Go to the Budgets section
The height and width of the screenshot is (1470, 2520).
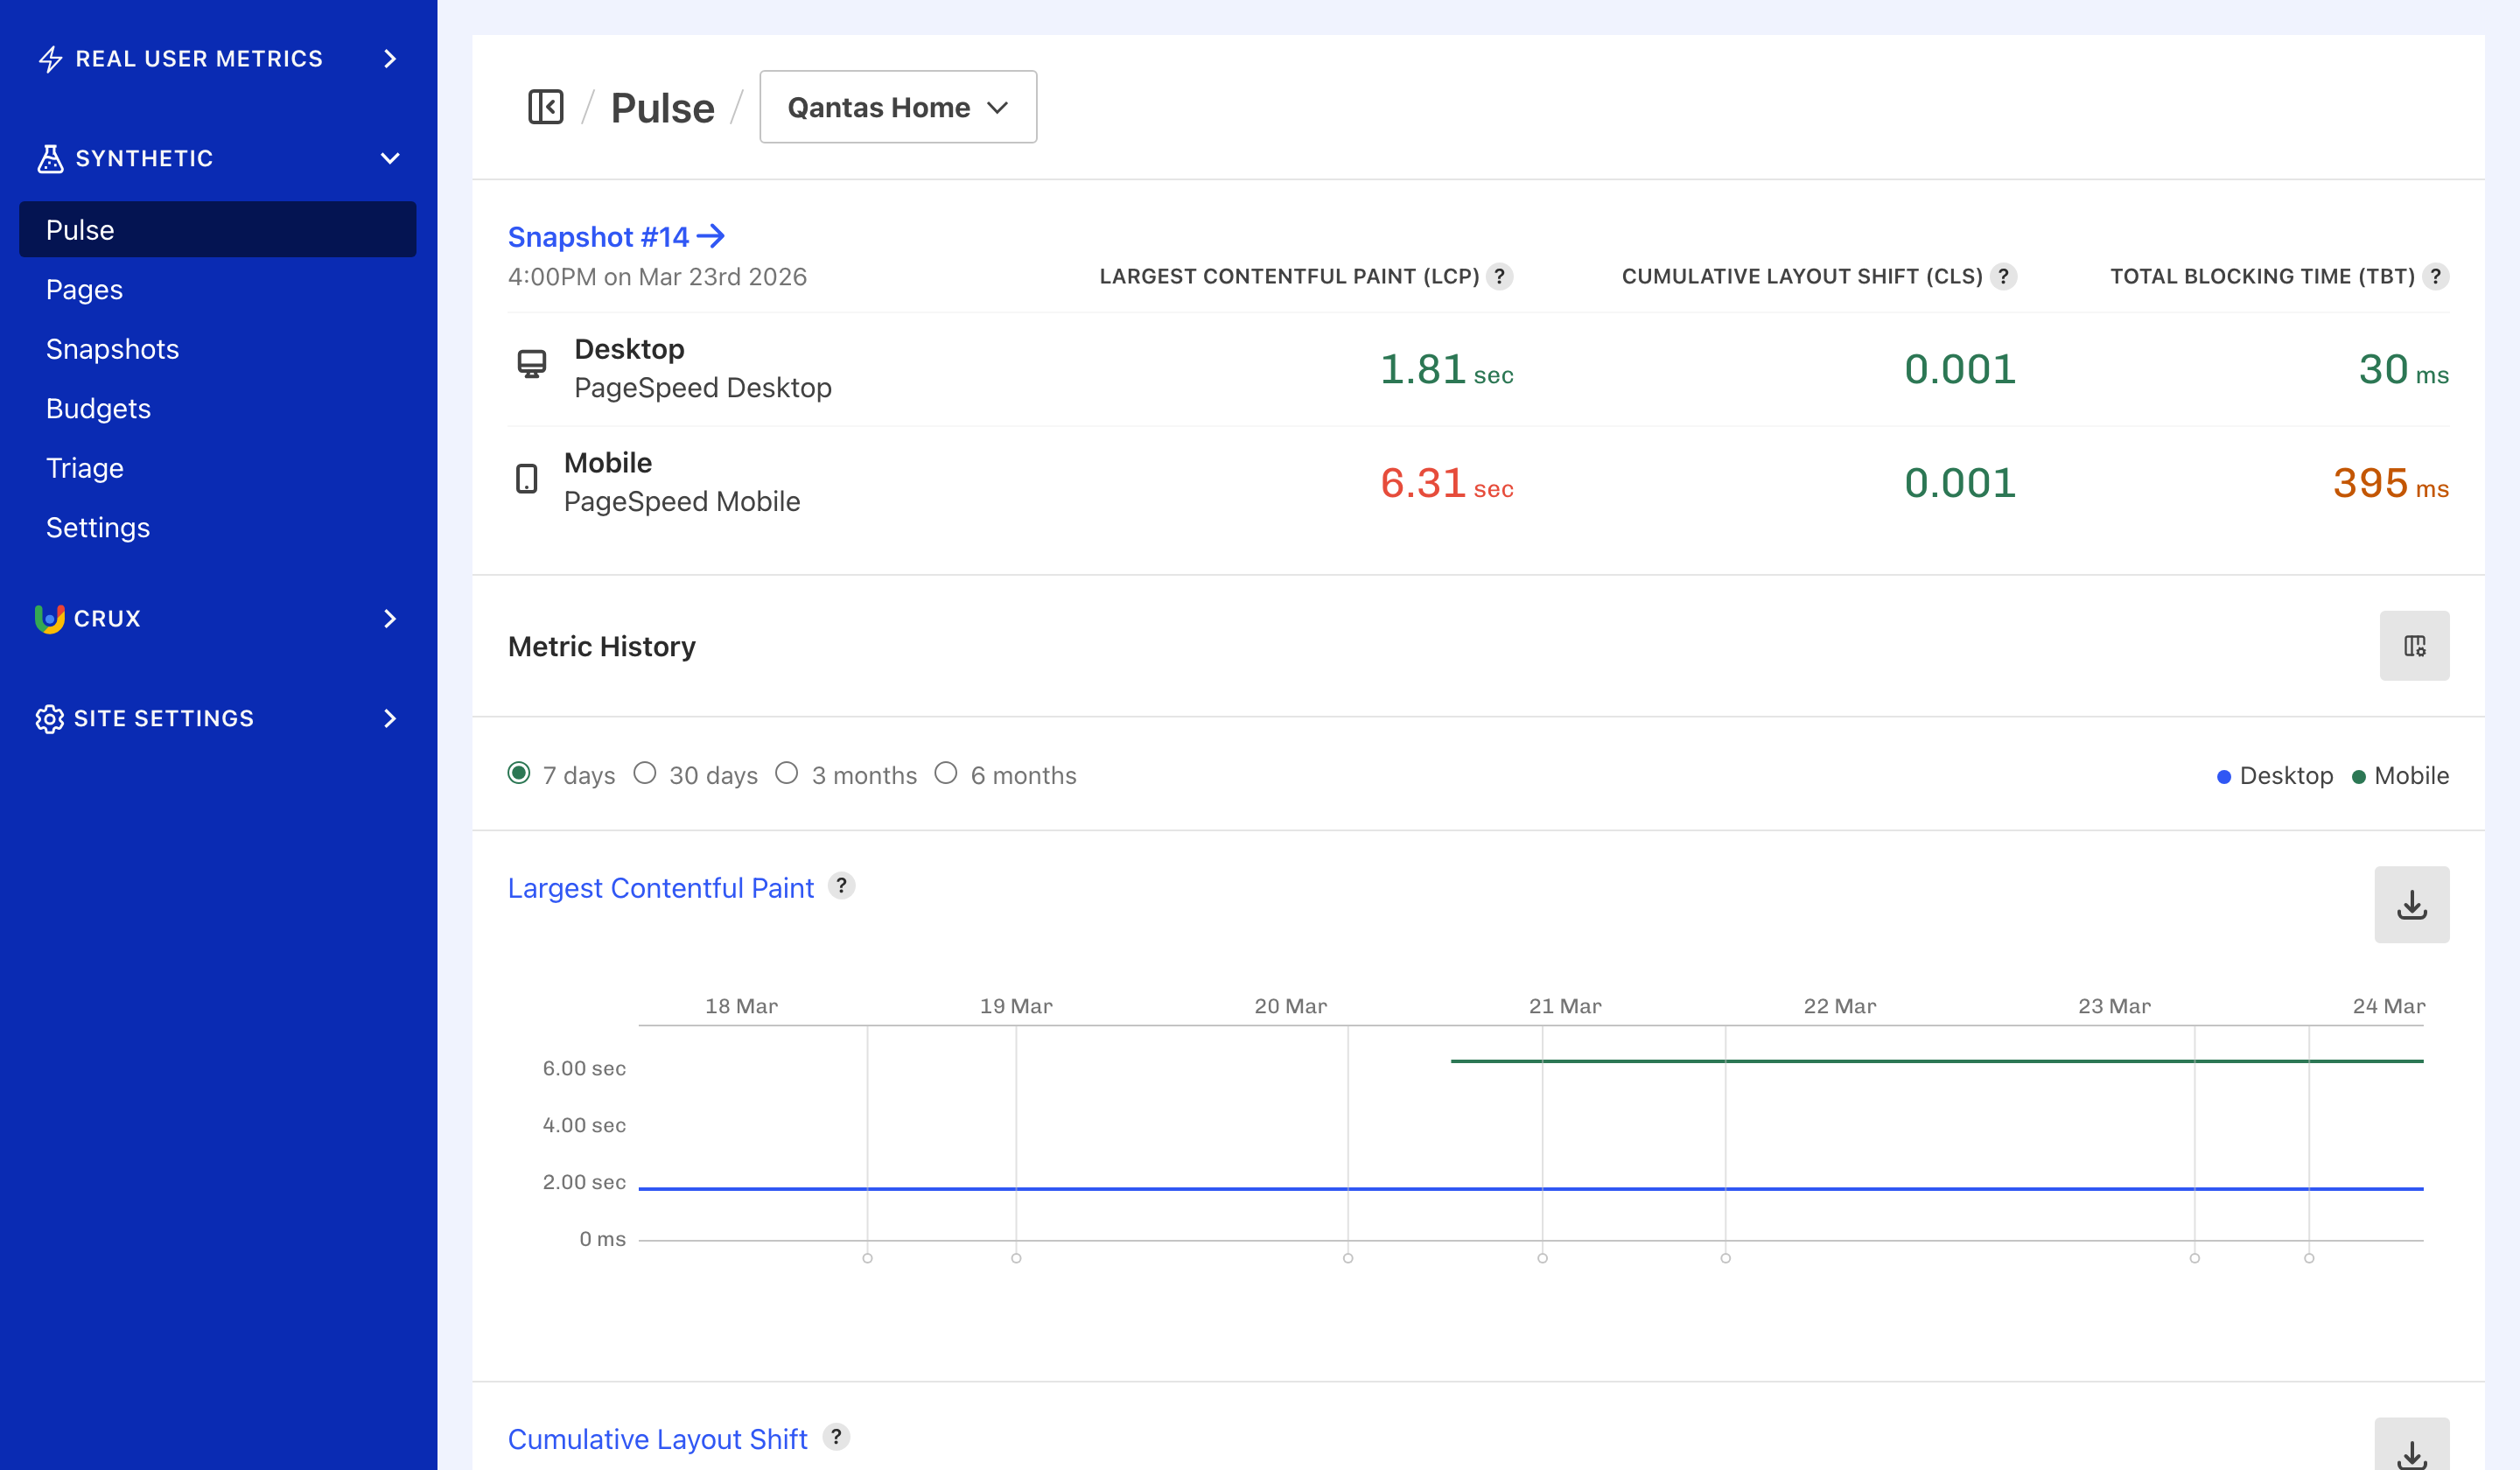point(98,408)
